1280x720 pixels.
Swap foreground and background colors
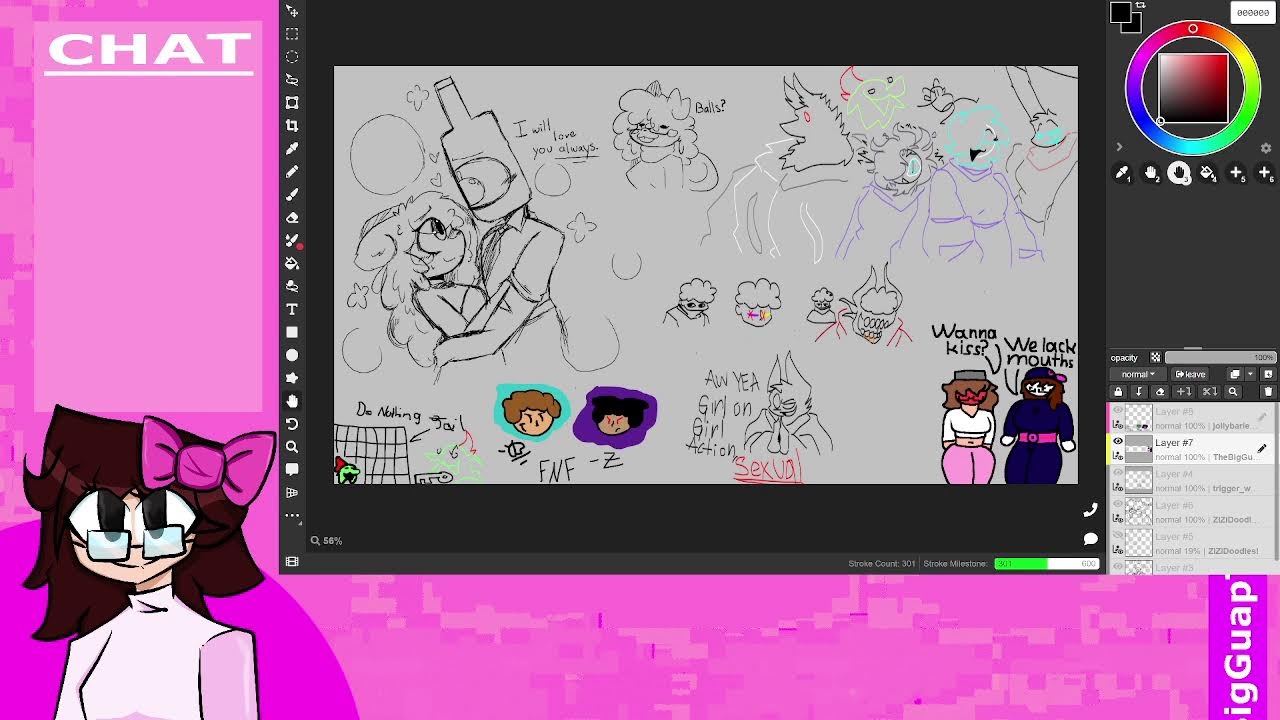(x=1140, y=6)
